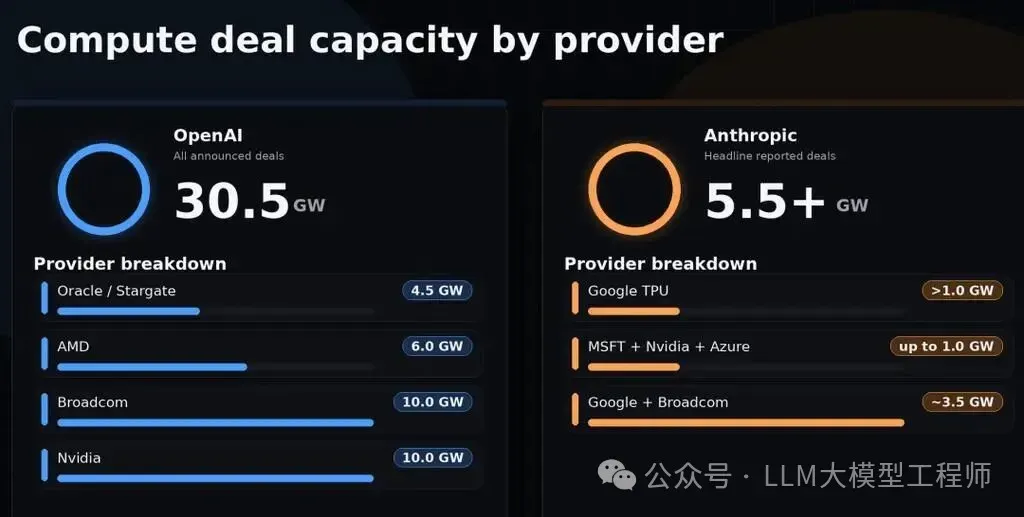Select the Nvidia row label
1024x517 pixels.
(79, 458)
